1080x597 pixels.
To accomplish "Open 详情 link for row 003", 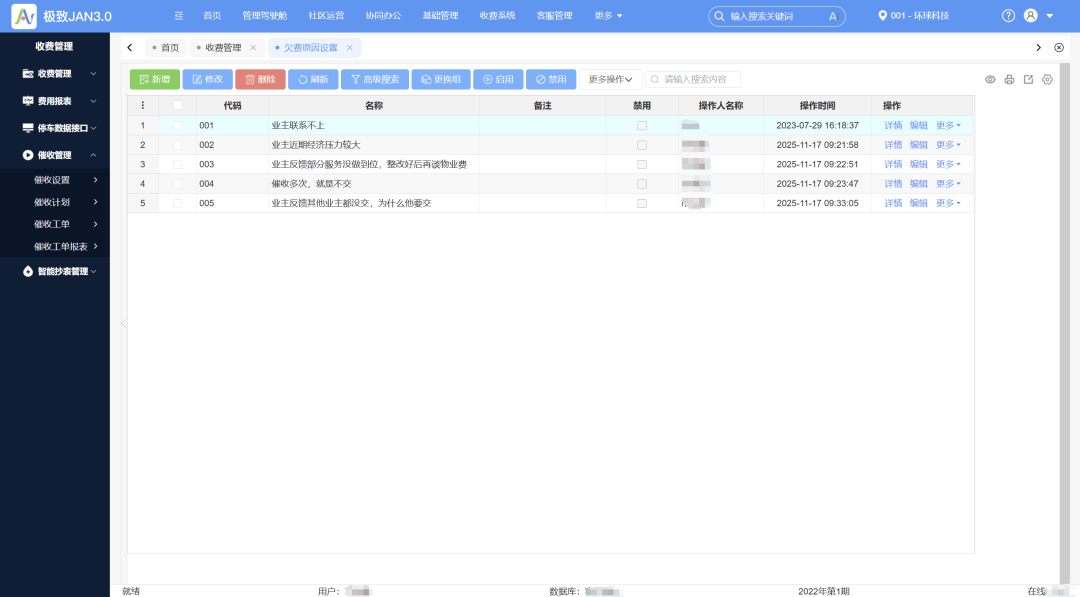I will (x=892, y=164).
